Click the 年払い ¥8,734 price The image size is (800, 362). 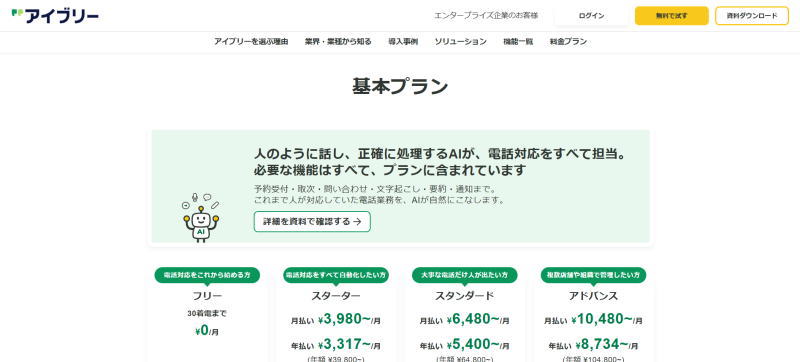[593, 345]
